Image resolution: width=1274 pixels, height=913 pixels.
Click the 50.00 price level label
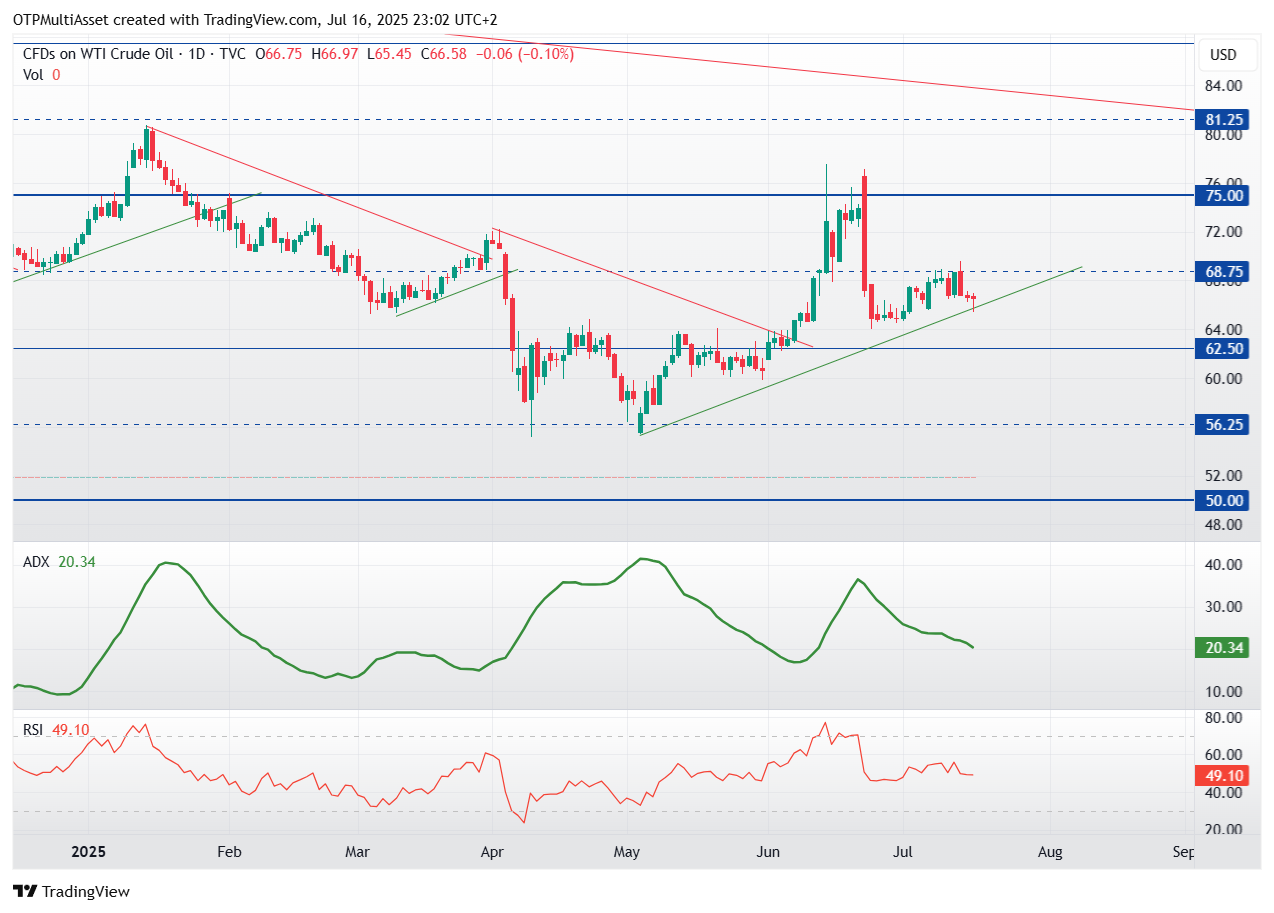click(x=1223, y=500)
